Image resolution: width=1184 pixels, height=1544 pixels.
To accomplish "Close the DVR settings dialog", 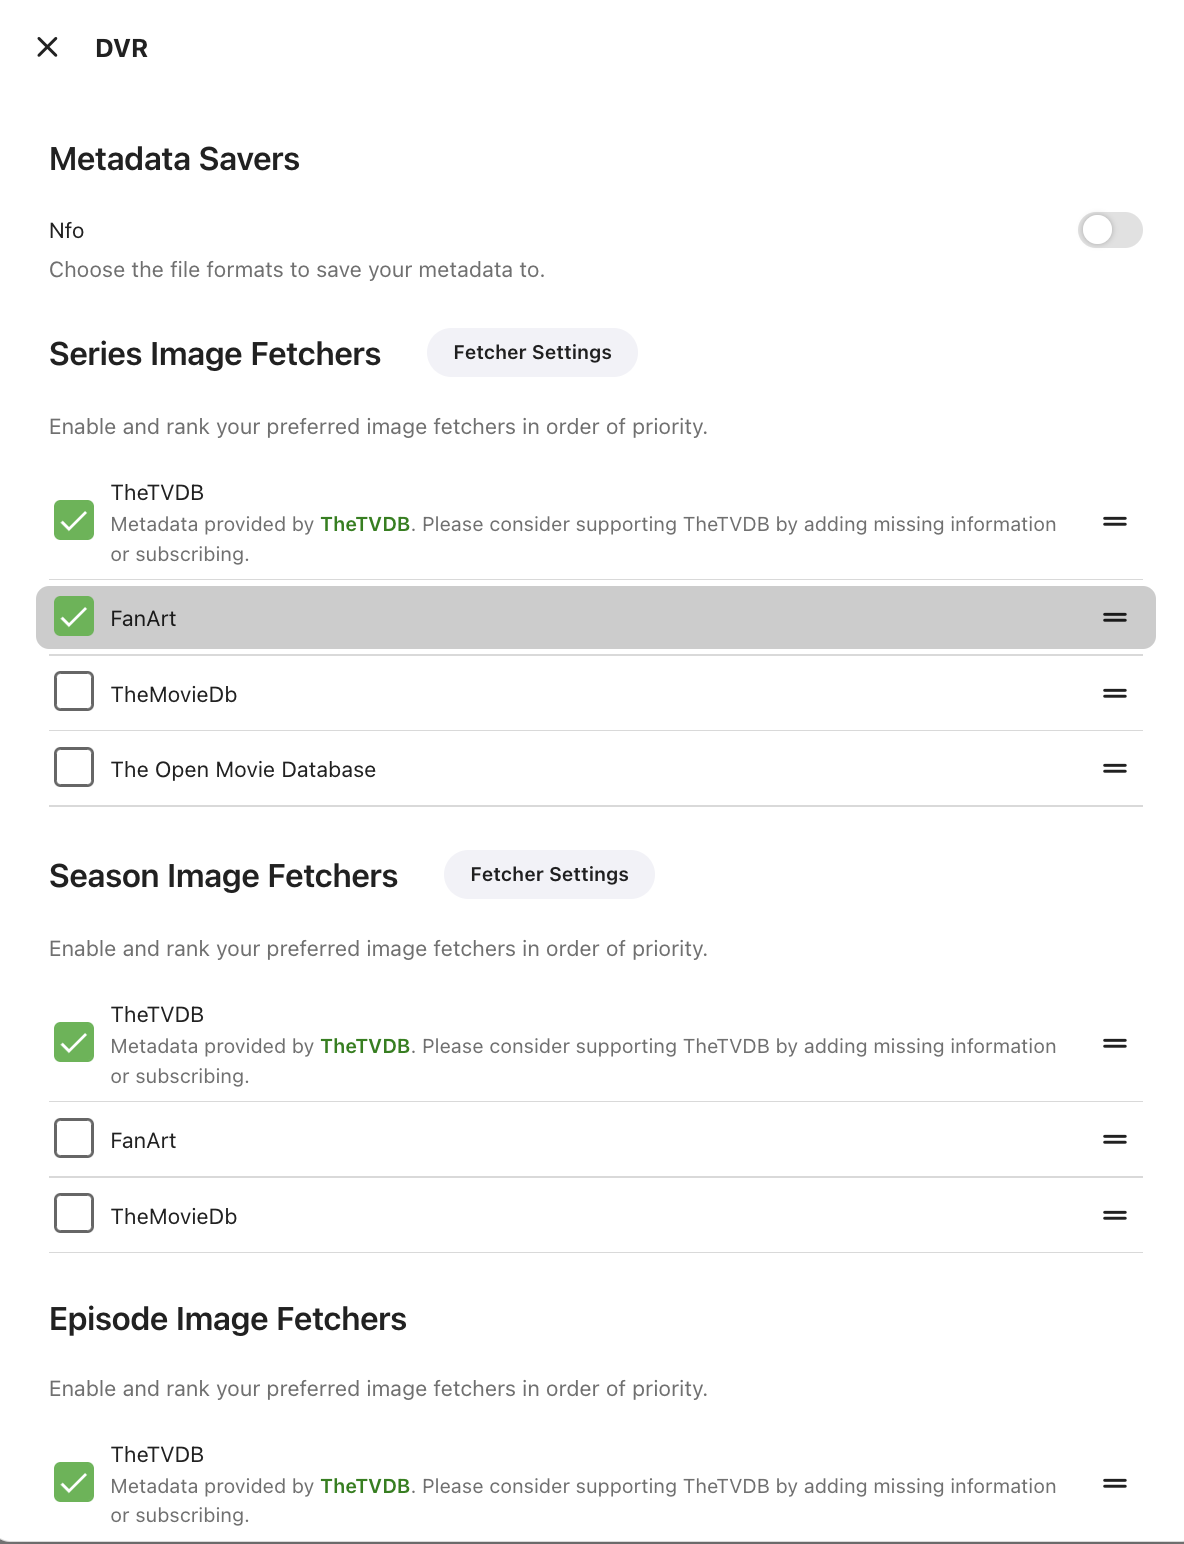I will [x=47, y=47].
